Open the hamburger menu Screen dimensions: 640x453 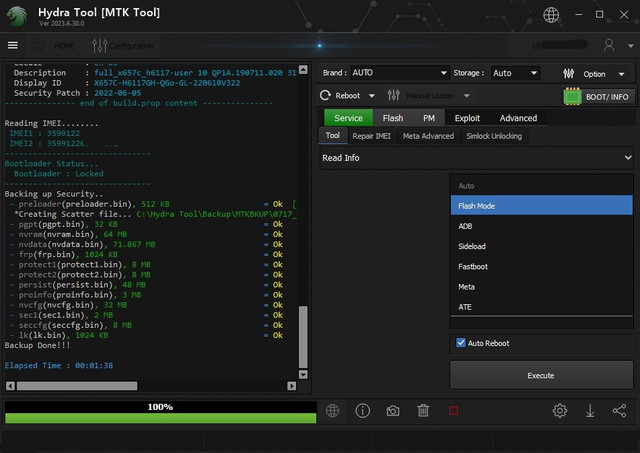point(13,45)
